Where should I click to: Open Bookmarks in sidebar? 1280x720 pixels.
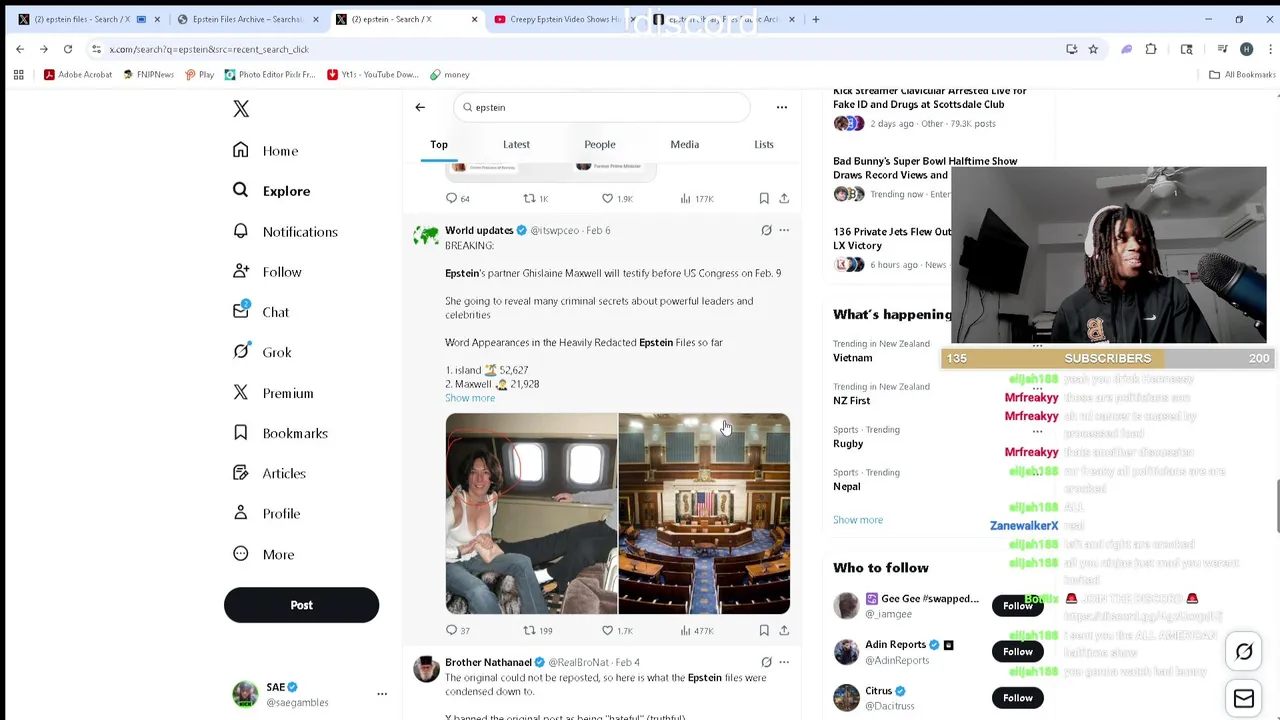(x=280, y=433)
